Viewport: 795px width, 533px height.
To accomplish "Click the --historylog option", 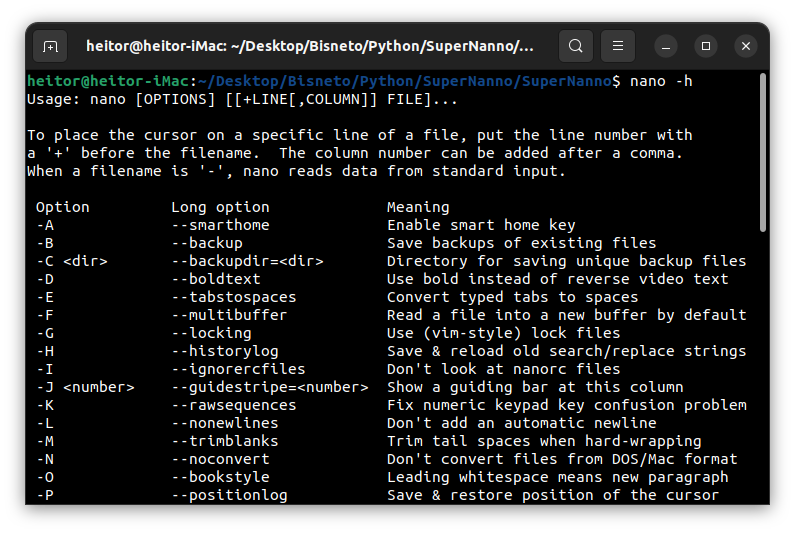I will 225,351.
